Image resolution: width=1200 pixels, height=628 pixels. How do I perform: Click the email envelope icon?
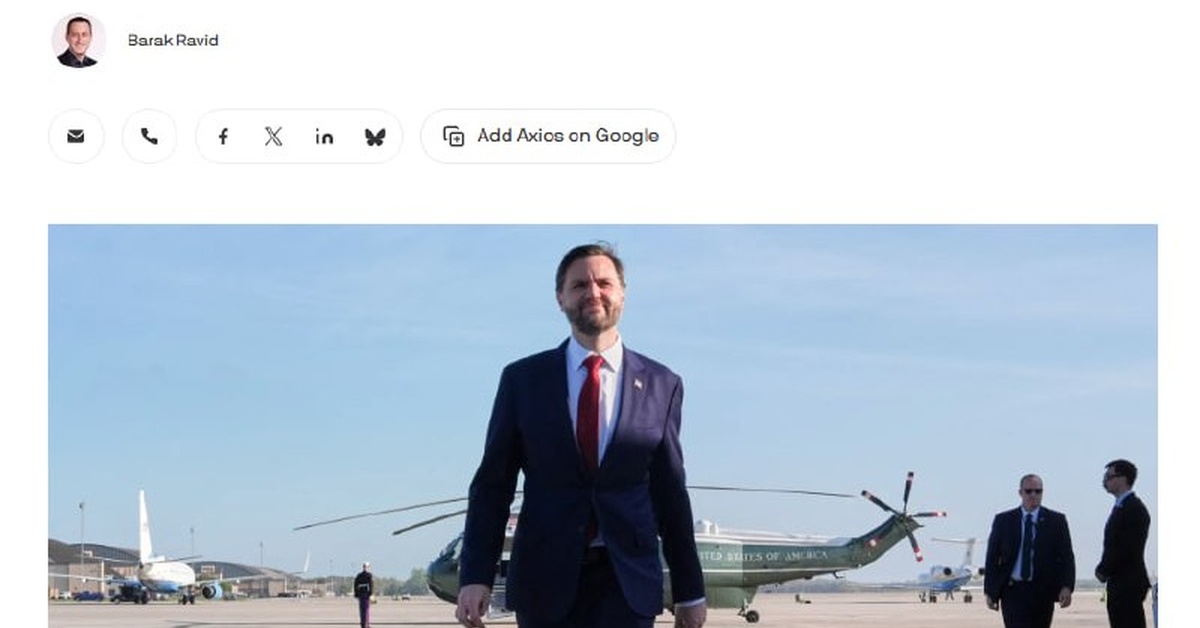(x=76, y=136)
